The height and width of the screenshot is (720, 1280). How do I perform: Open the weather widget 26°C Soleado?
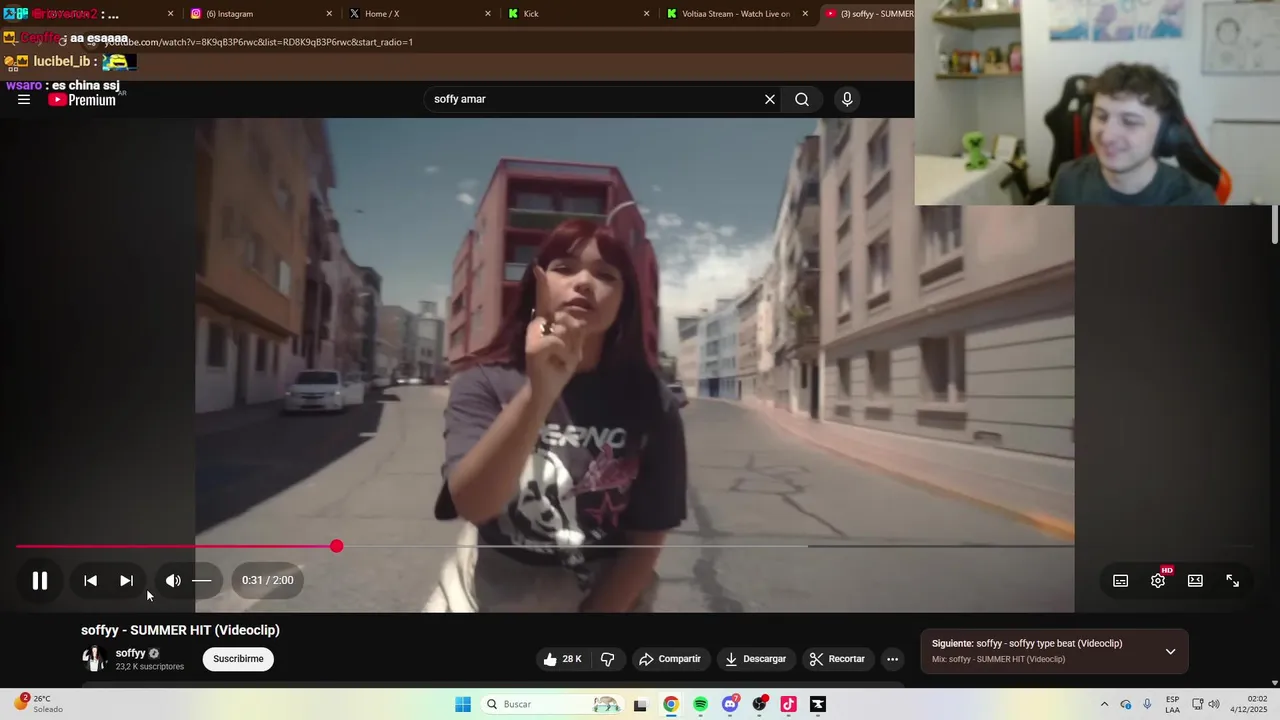pyautogui.click(x=40, y=704)
